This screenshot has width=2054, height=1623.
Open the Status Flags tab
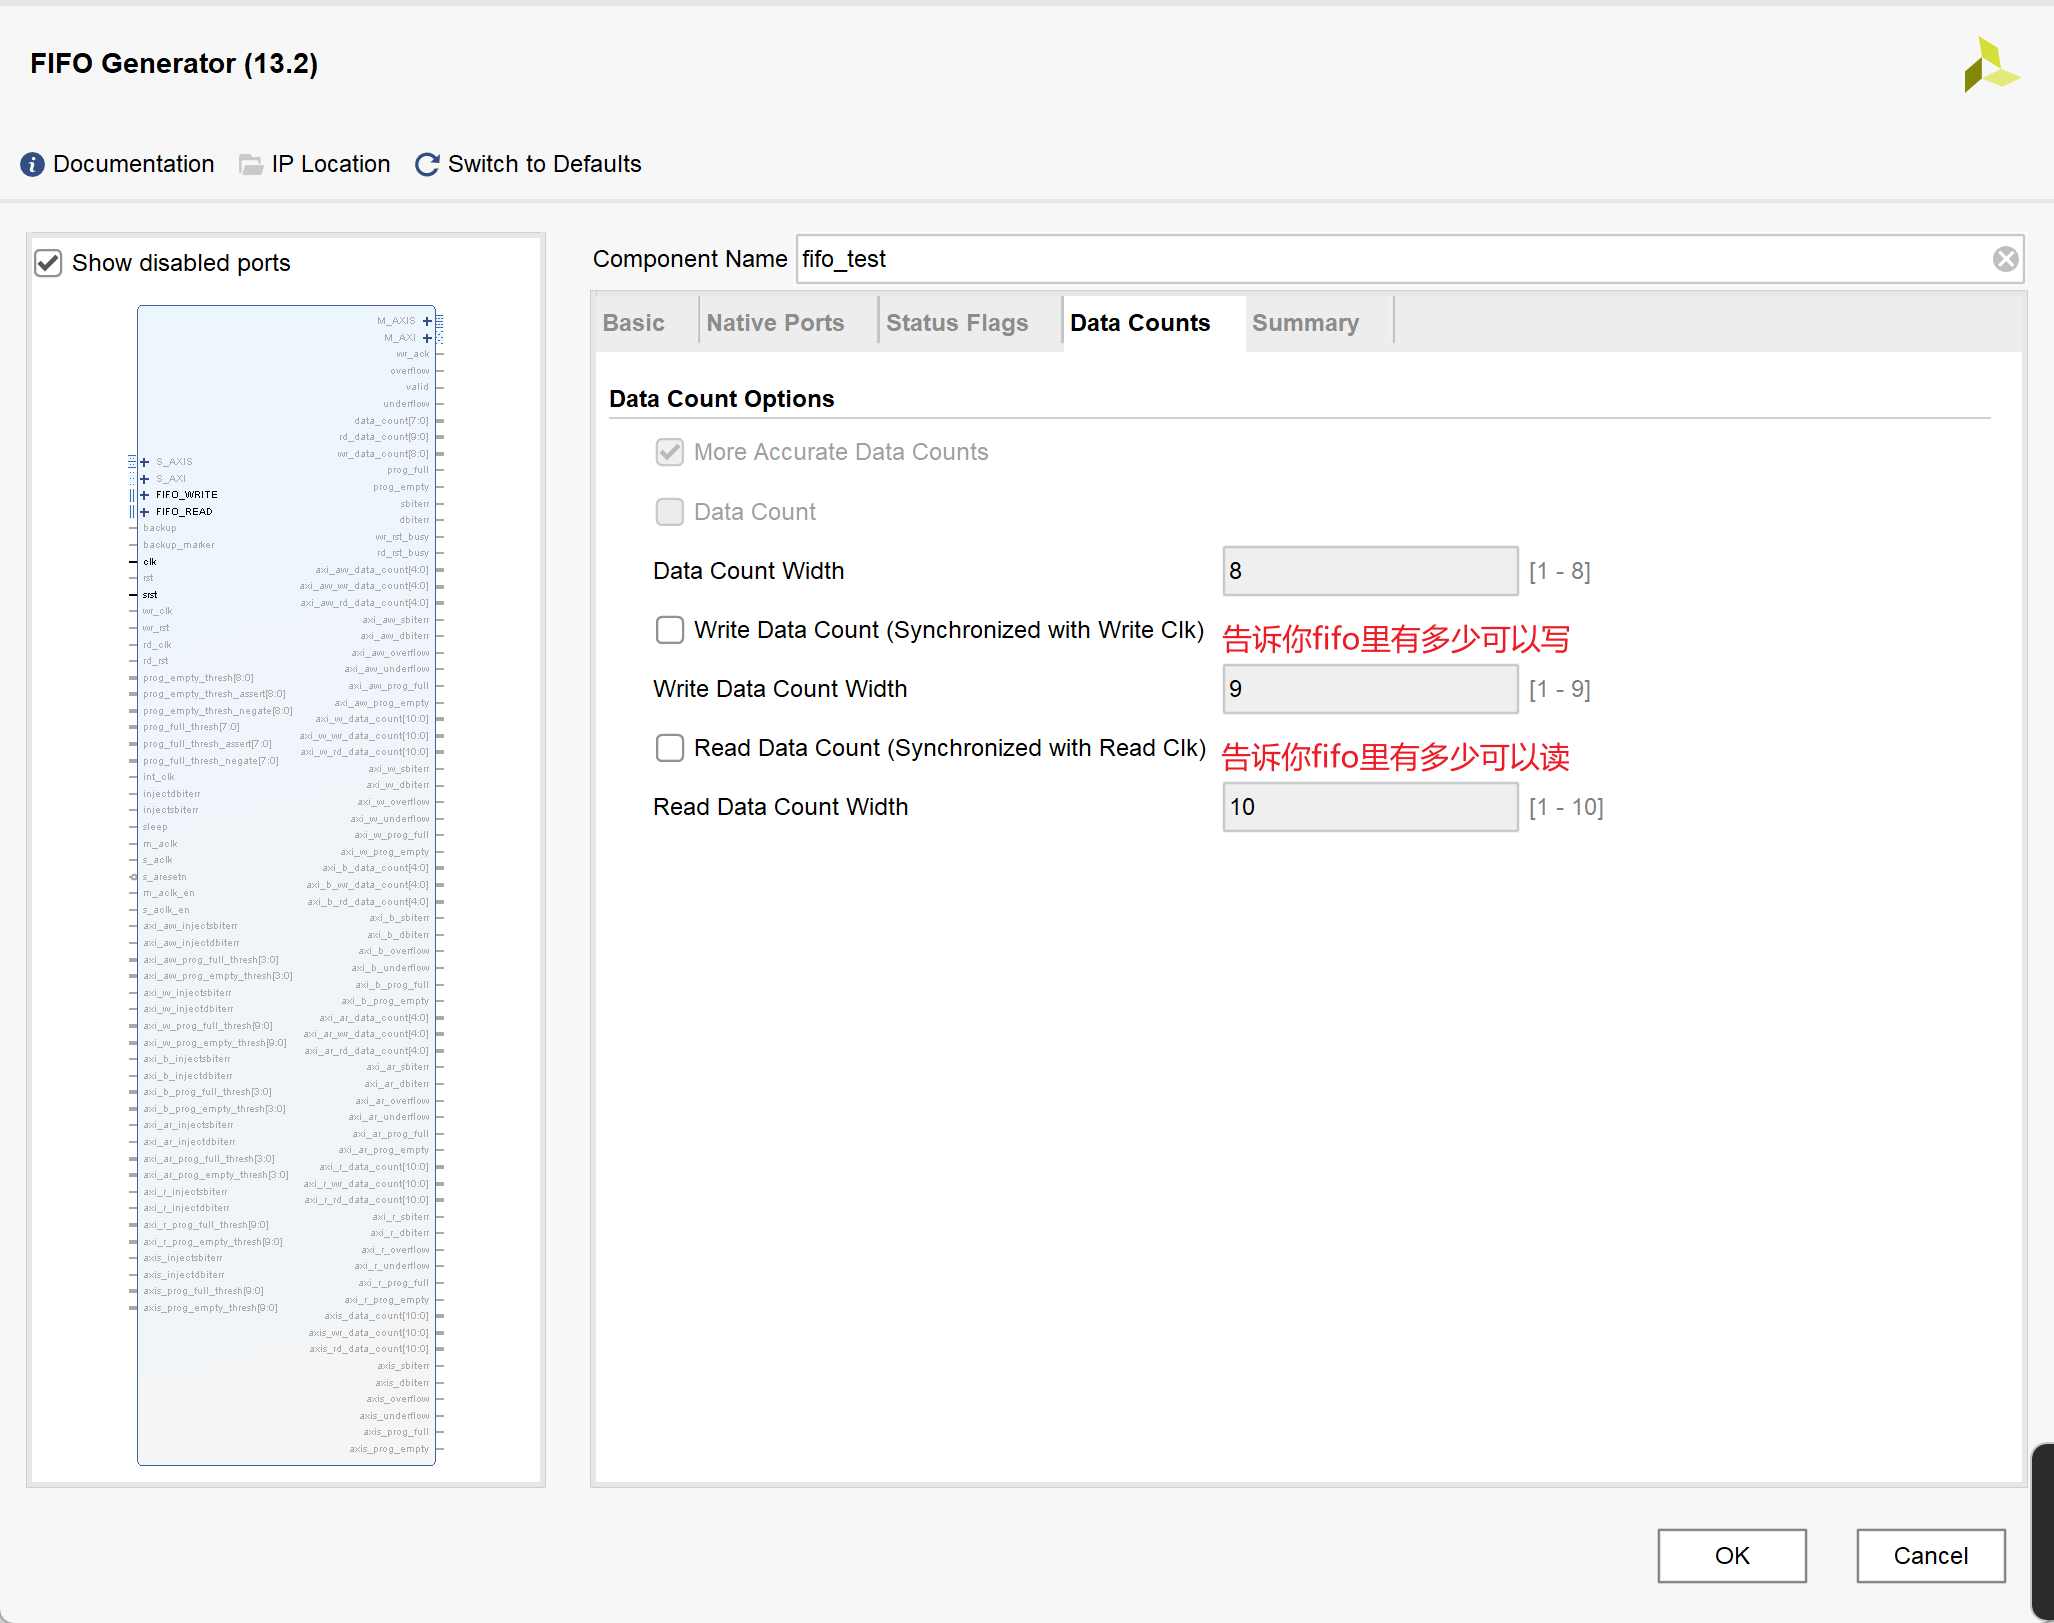(x=956, y=323)
